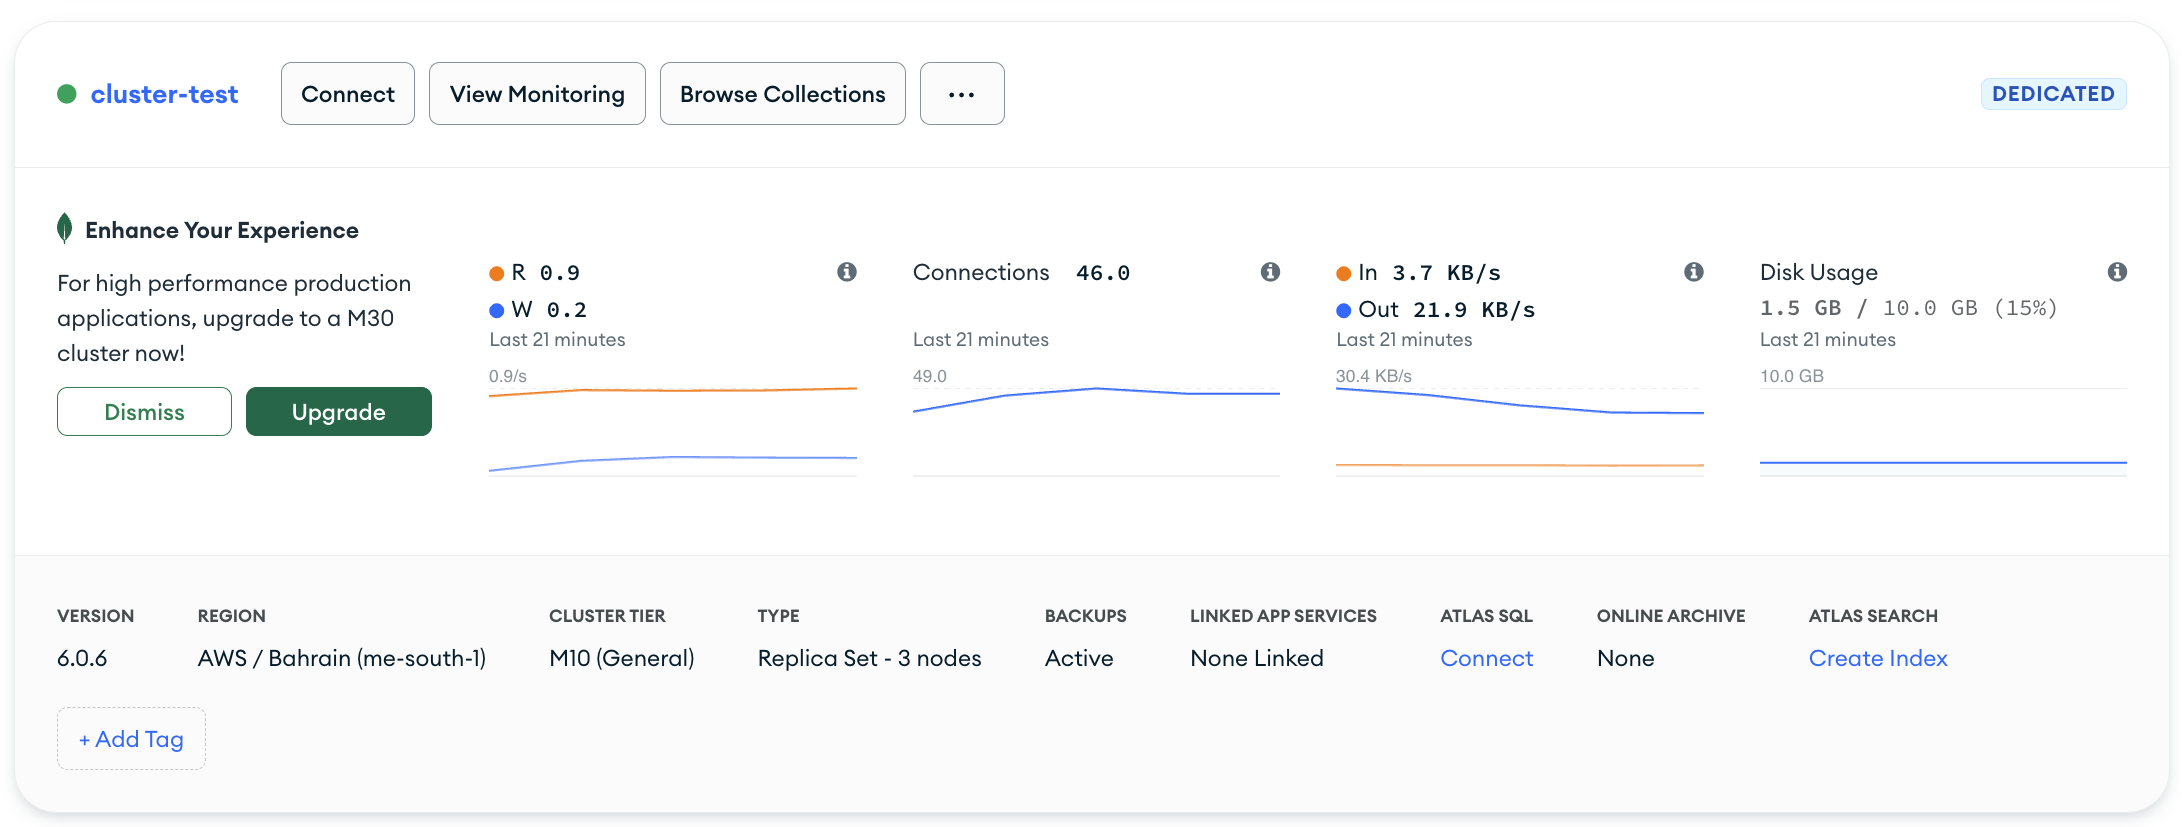Click the orange In legend dot
Viewport: 2182px width, 827px height.
click(x=1344, y=274)
